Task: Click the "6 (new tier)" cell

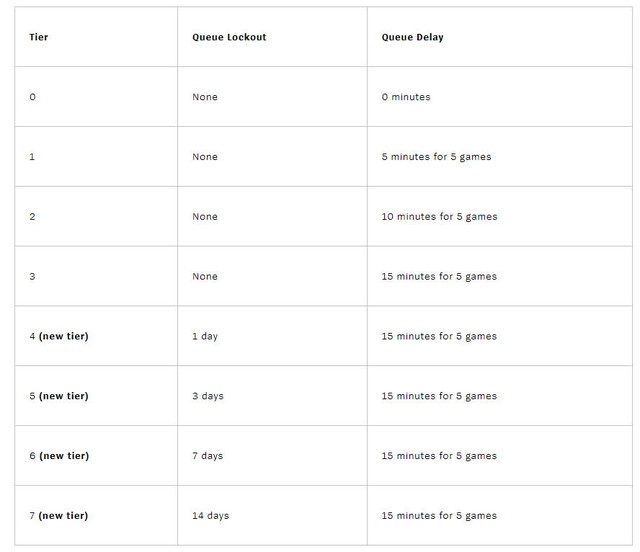Action: coord(59,456)
